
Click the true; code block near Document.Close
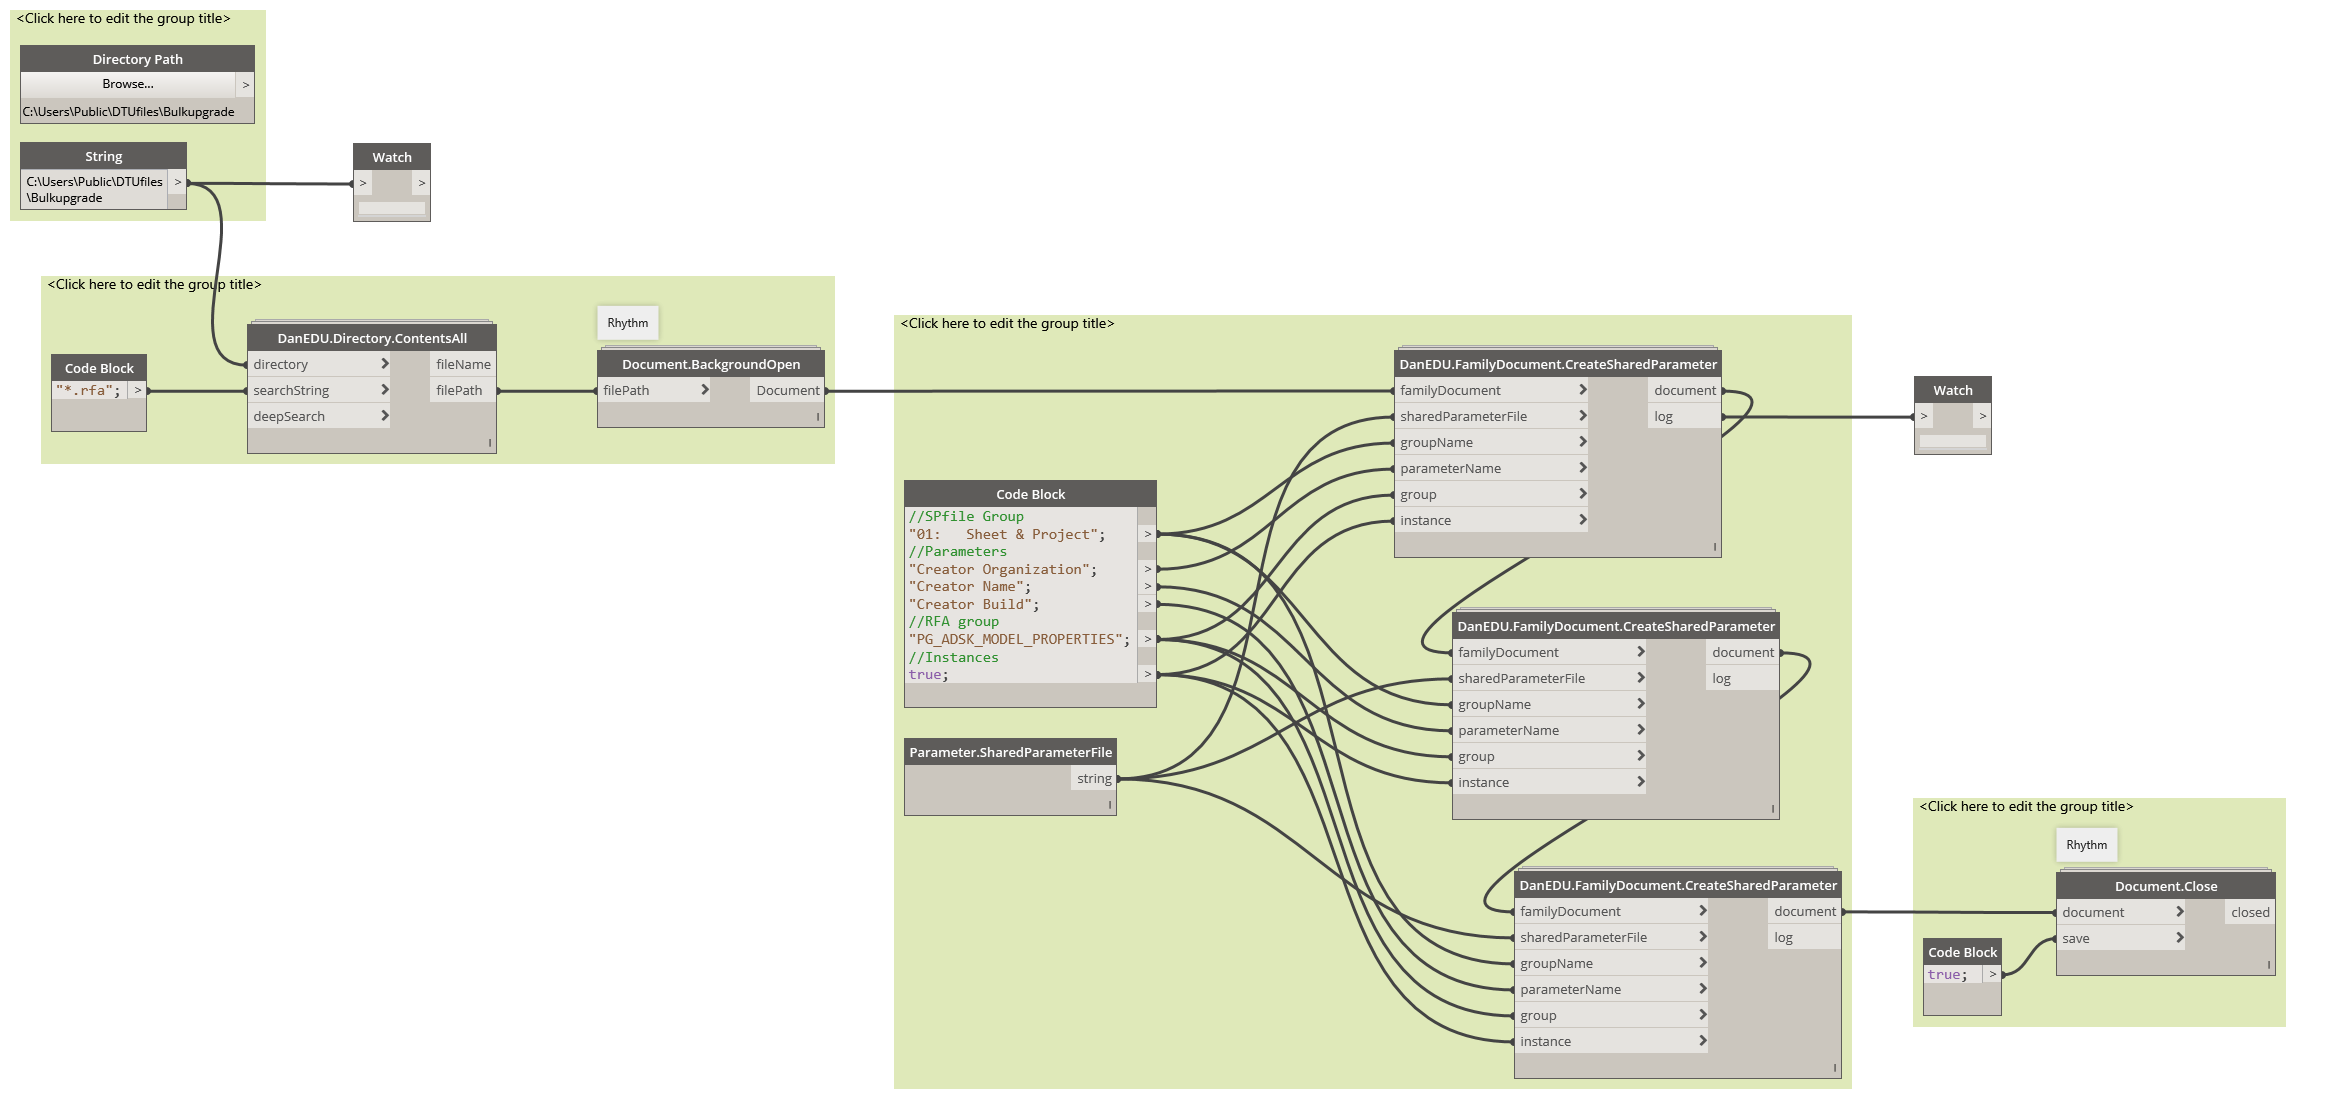coord(1953,975)
